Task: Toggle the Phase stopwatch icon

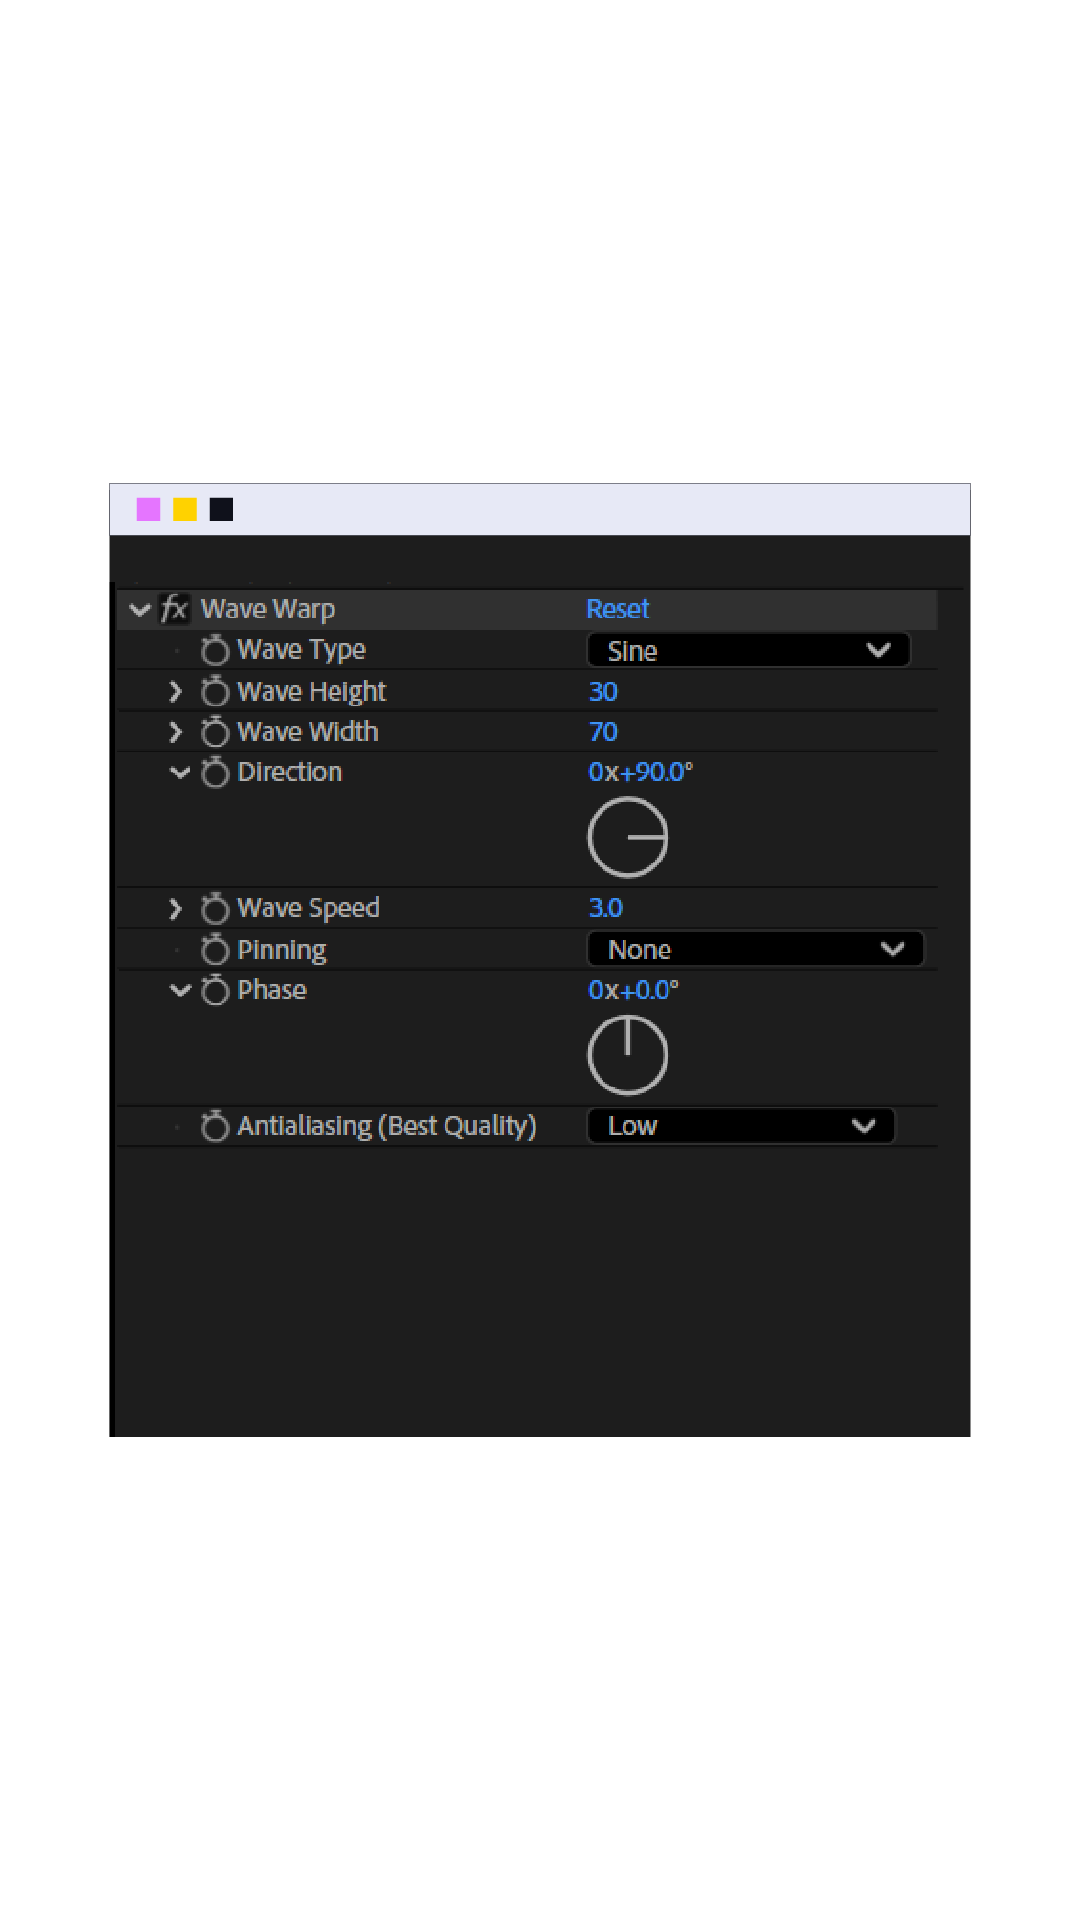Action: (215, 990)
